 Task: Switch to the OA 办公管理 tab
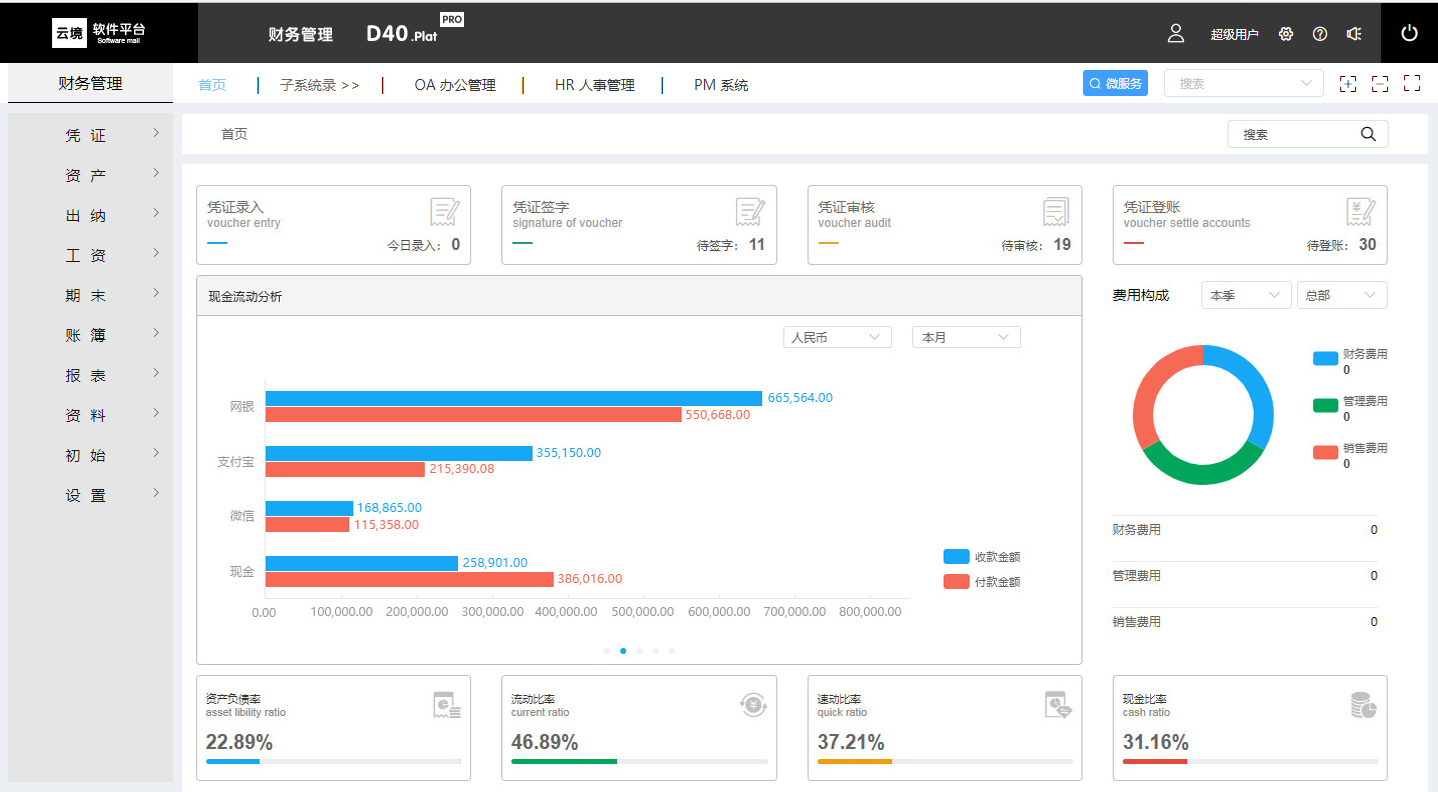(x=454, y=85)
